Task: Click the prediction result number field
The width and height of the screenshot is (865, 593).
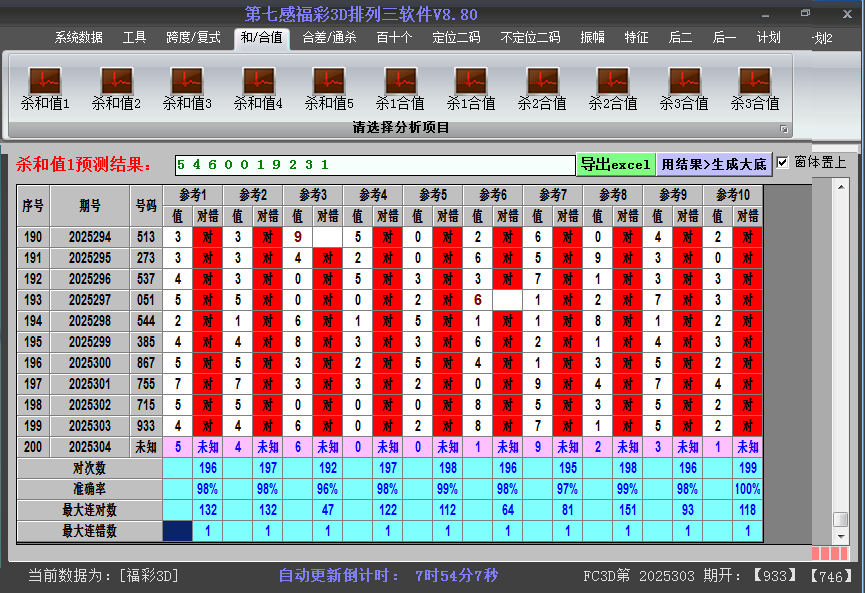Action: (374, 164)
